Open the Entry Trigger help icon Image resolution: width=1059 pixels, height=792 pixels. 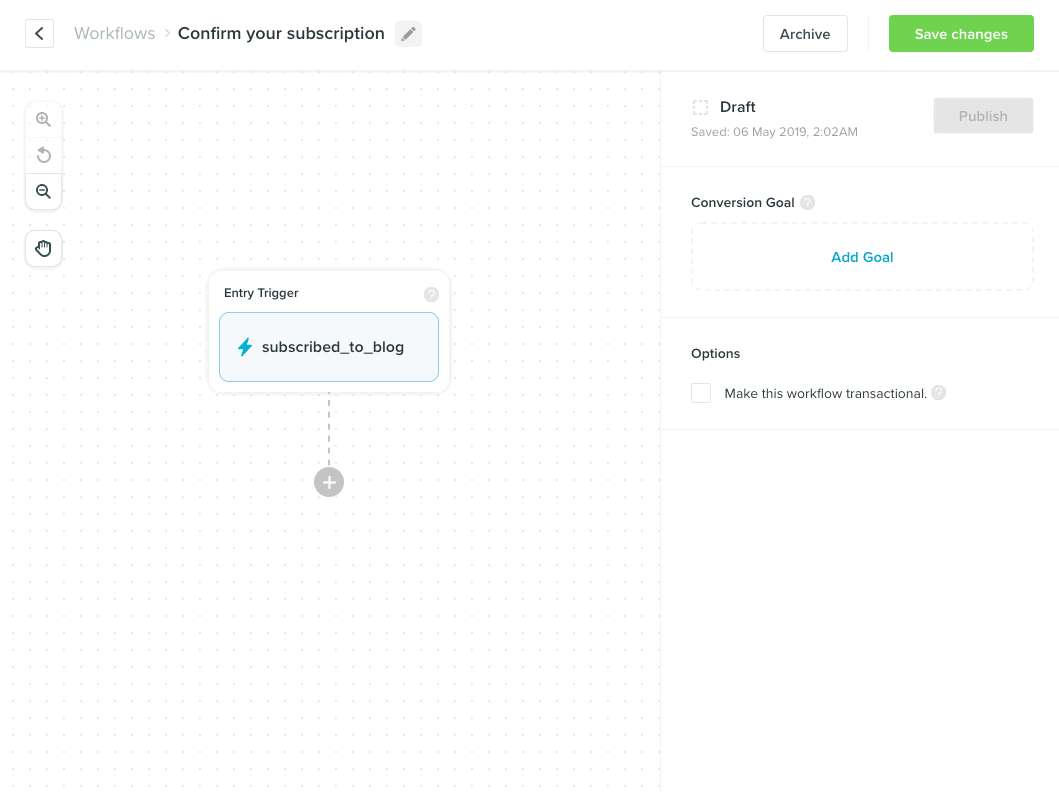coord(431,294)
